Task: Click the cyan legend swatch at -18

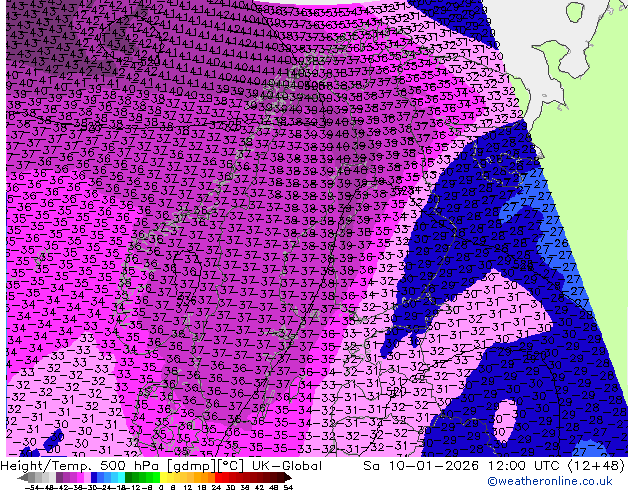Action: pyautogui.click(x=122, y=477)
